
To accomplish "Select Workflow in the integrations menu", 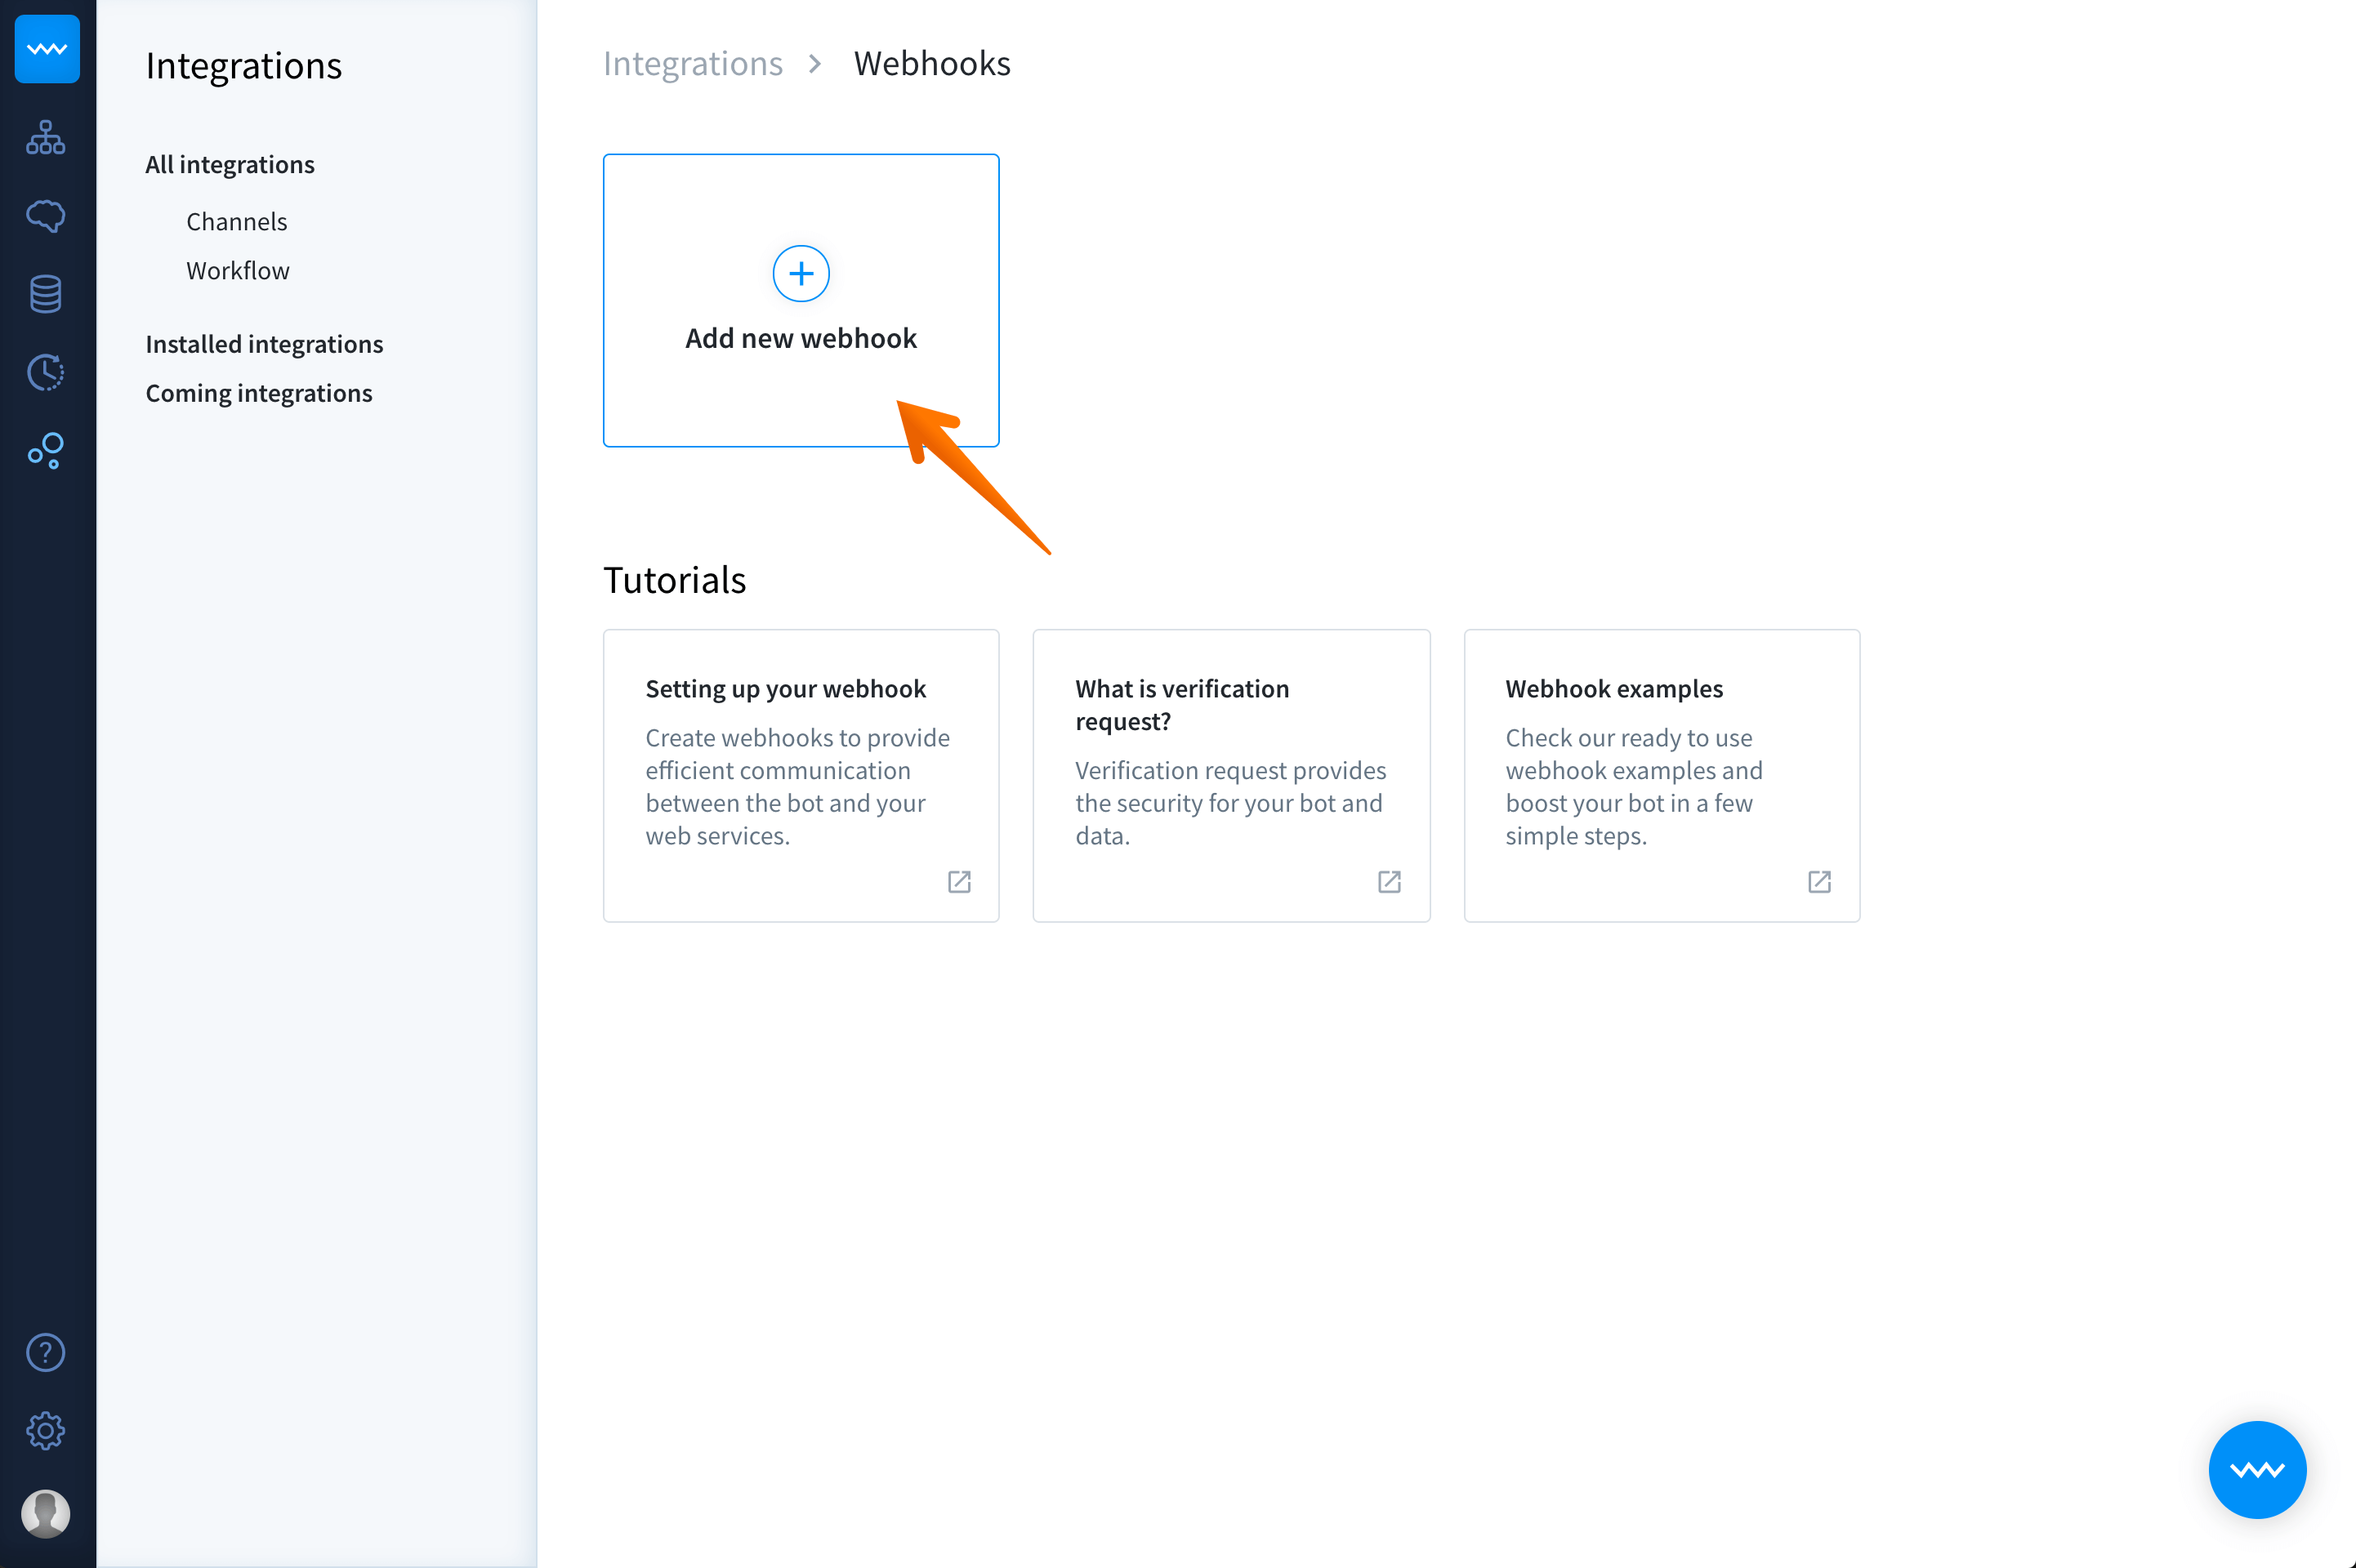I will click(238, 271).
